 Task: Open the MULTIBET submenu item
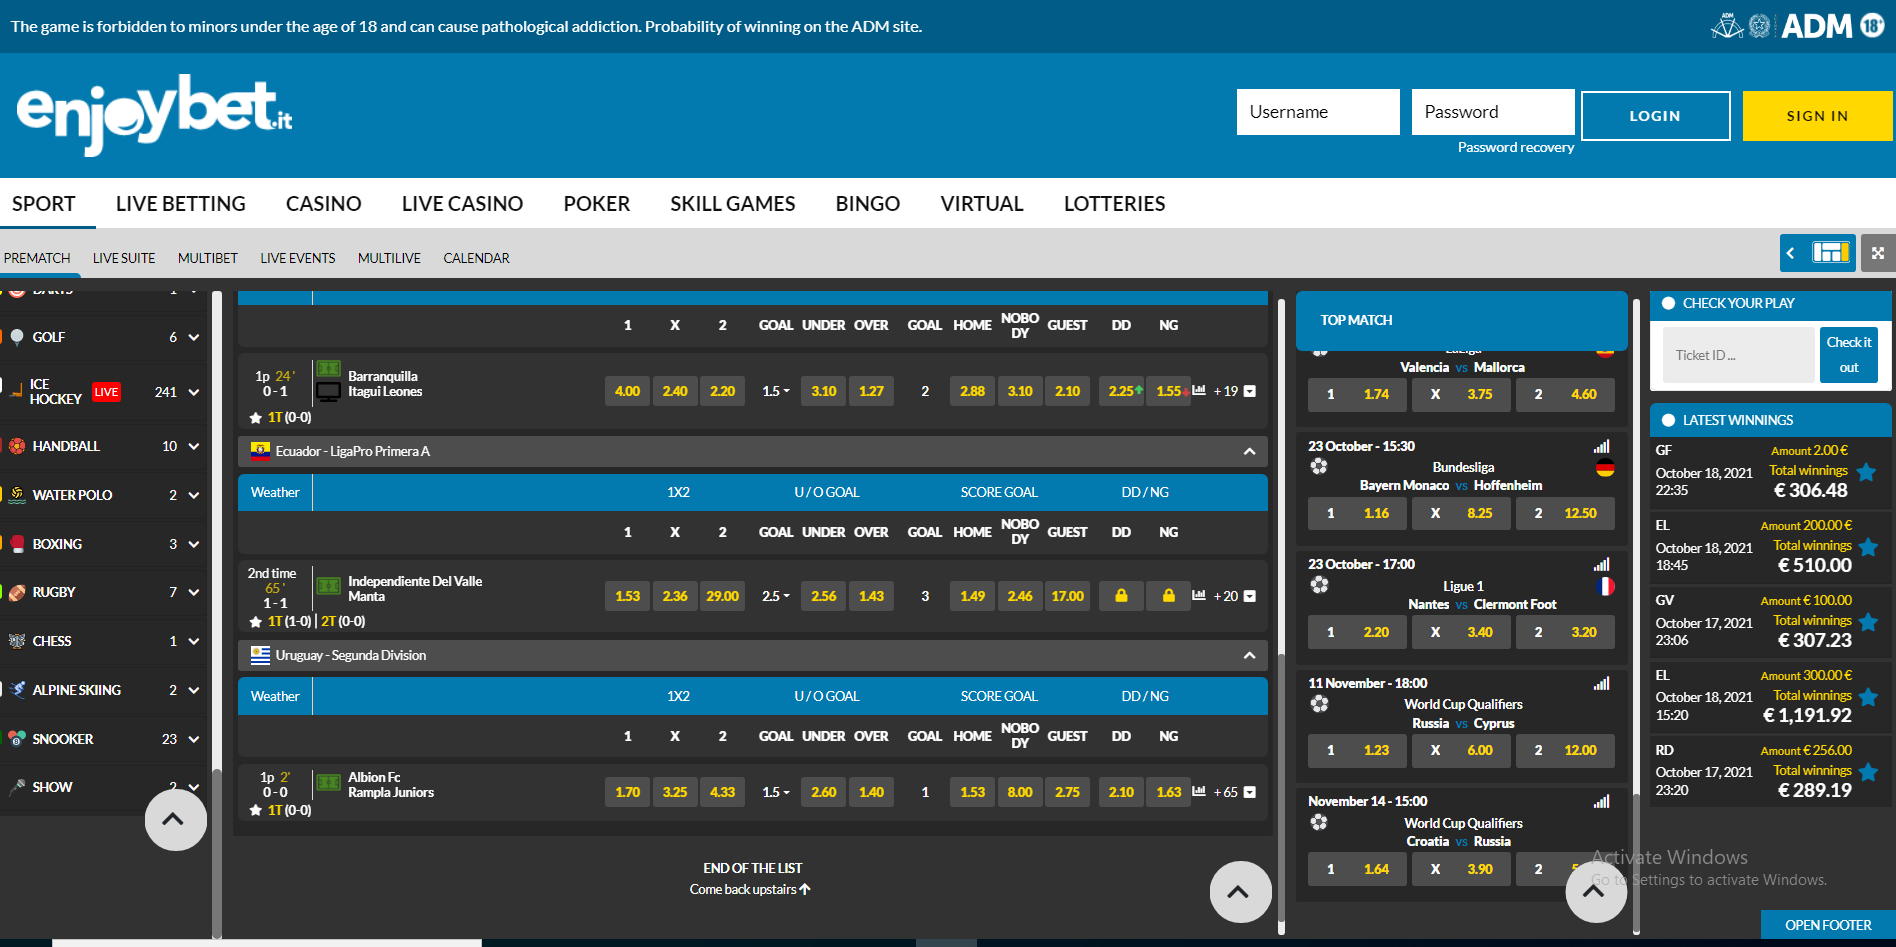207,258
